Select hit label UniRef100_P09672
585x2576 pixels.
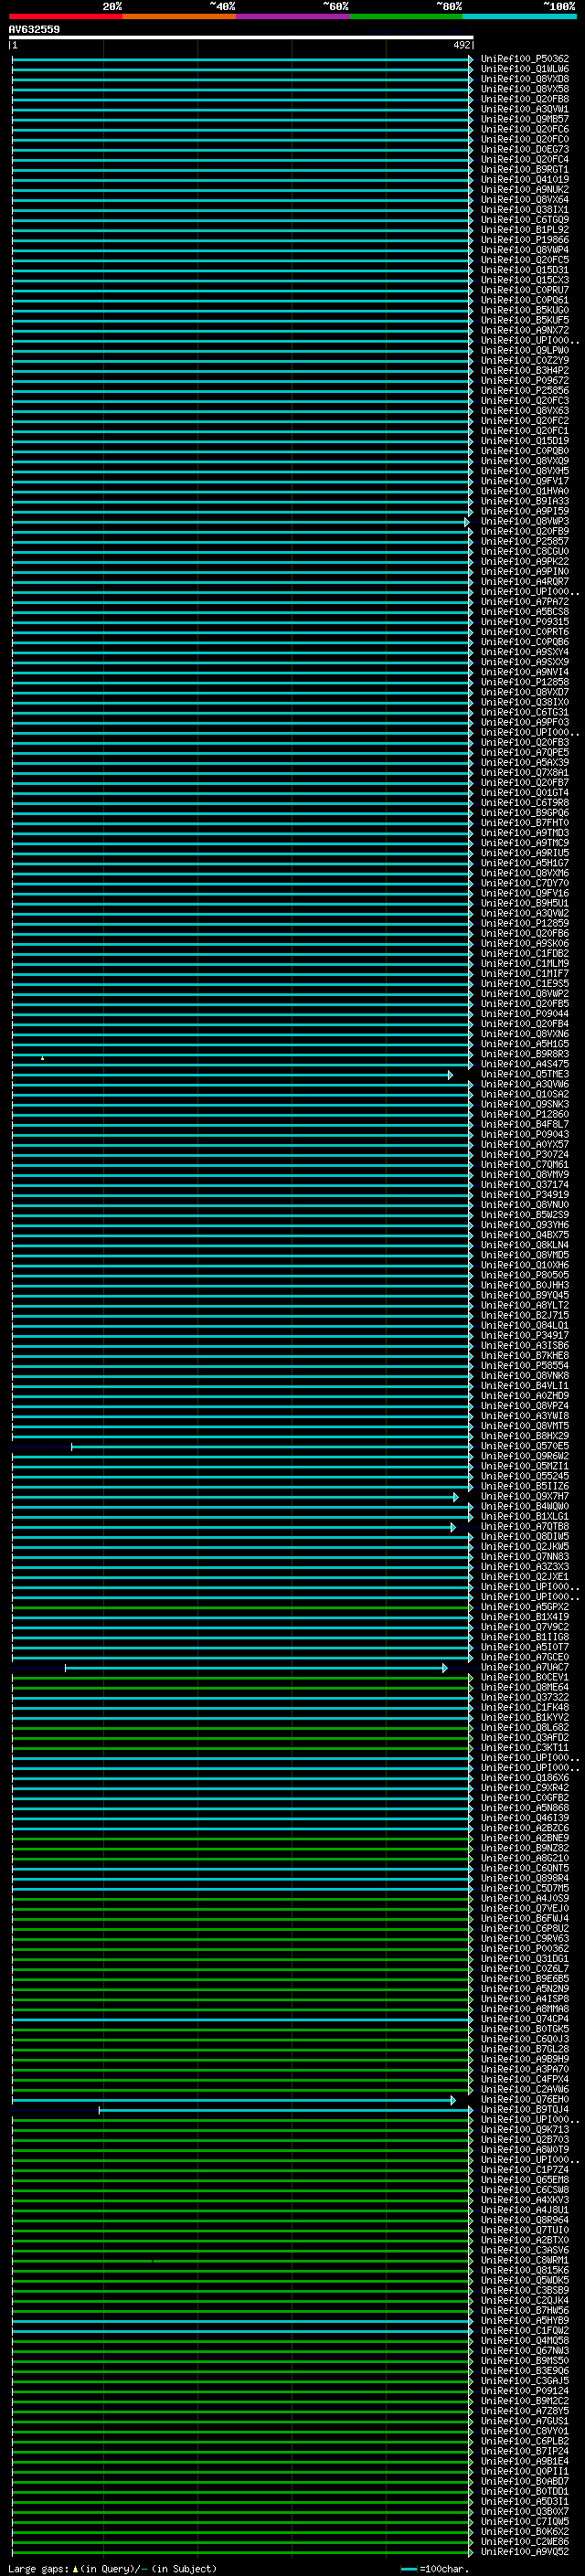click(x=525, y=380)
